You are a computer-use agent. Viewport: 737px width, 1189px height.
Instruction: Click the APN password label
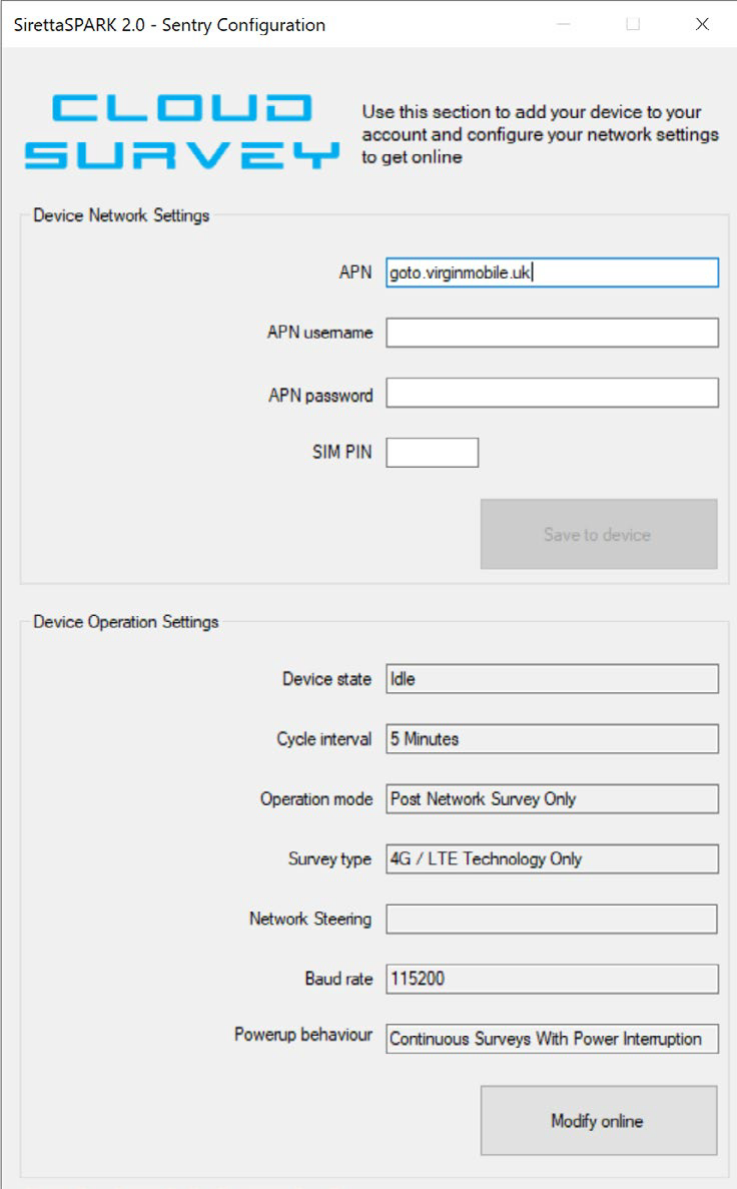[x=320, y=395]
